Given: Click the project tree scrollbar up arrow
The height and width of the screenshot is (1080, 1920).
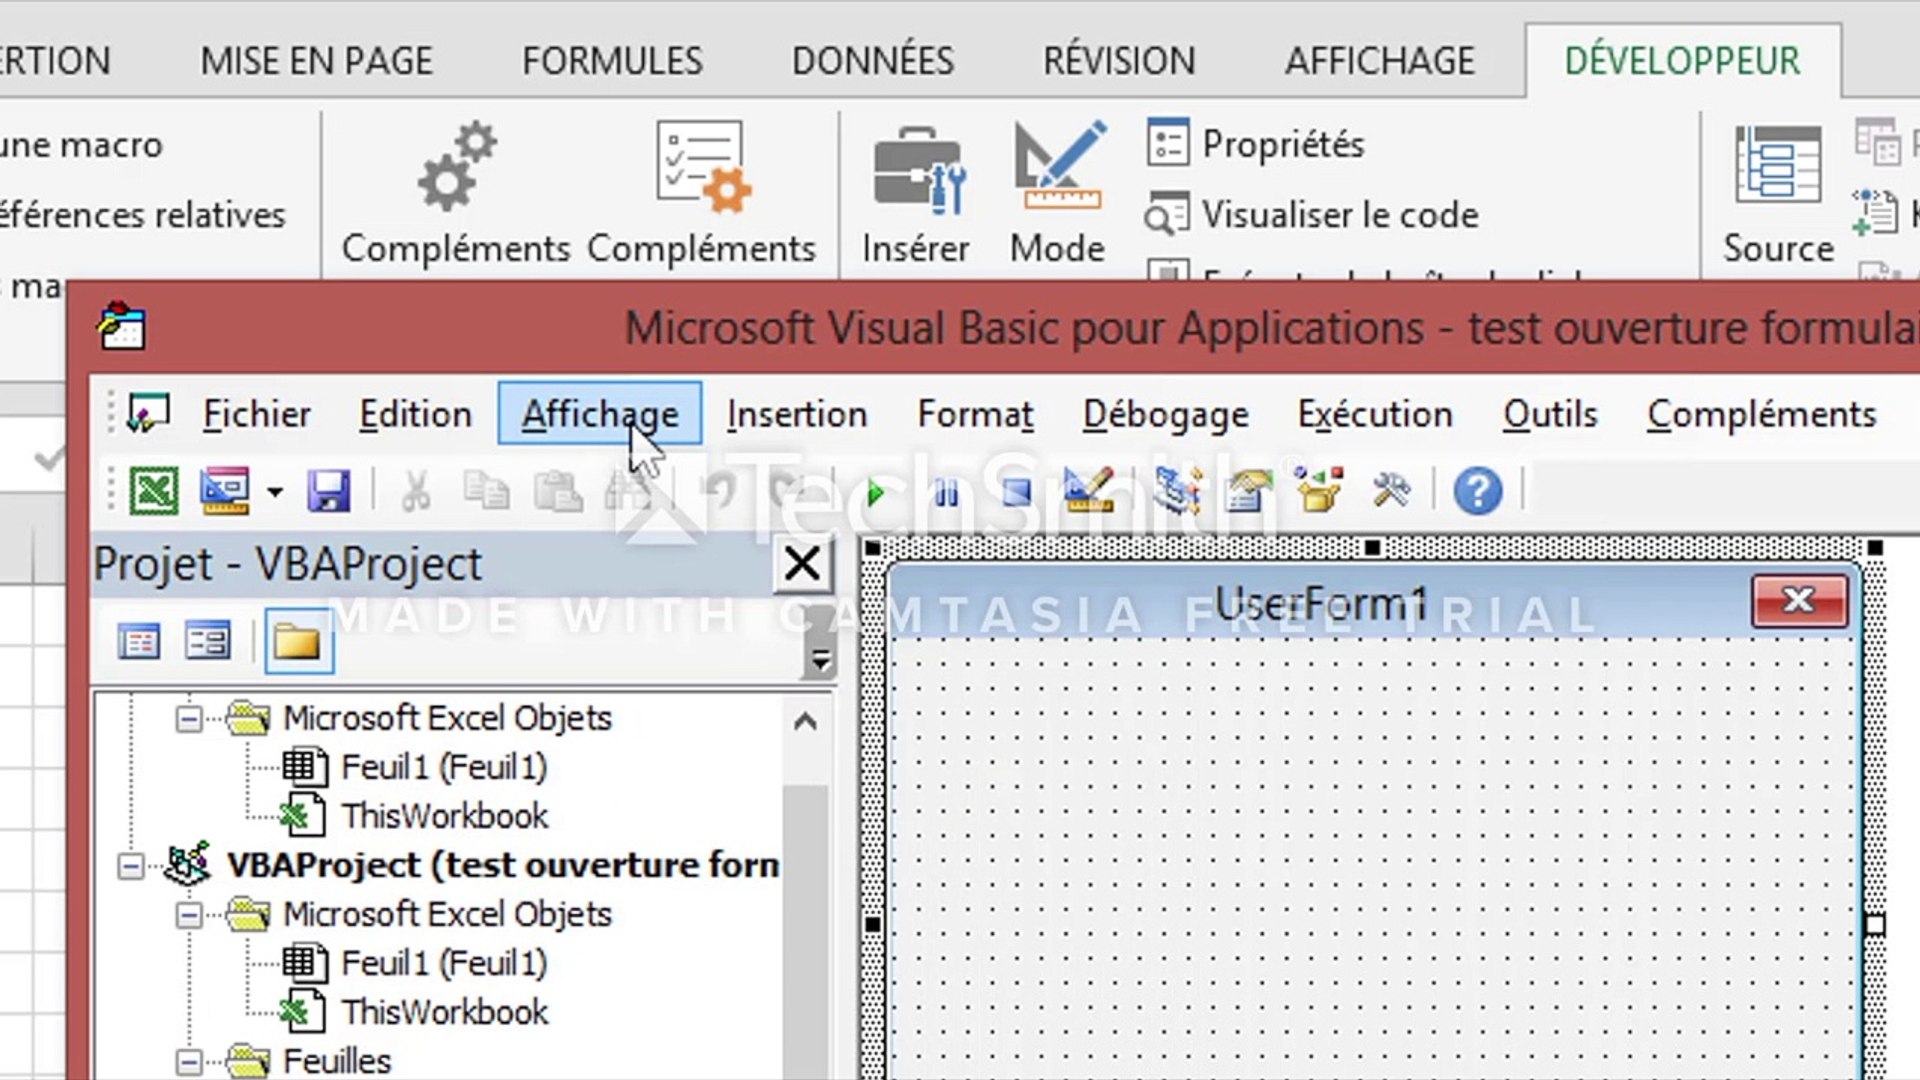Looking at the screenshot, I should (x=805, y=722).
